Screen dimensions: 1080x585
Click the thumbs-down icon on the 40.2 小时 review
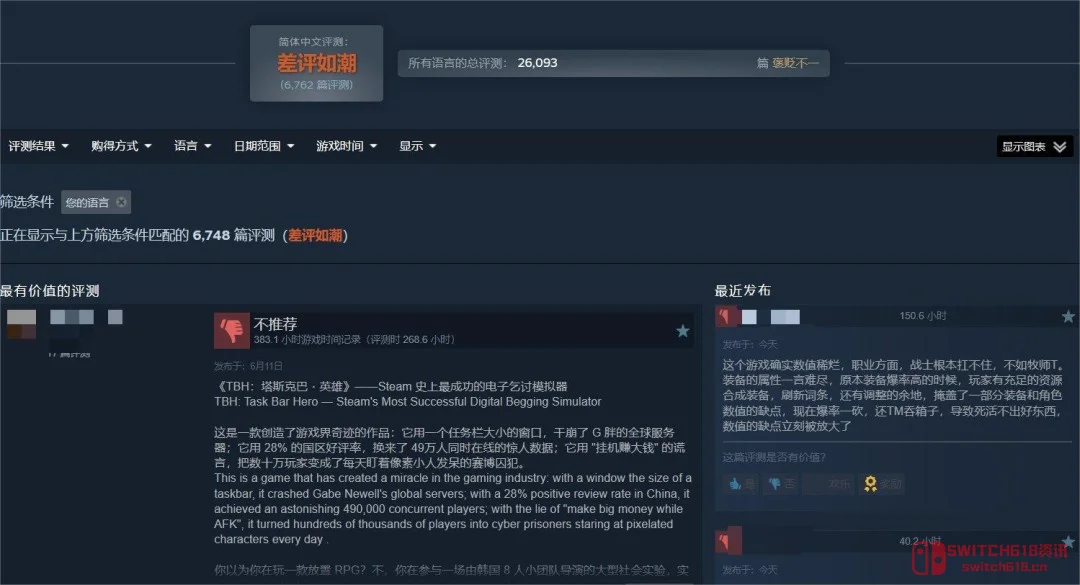(728, 541)
